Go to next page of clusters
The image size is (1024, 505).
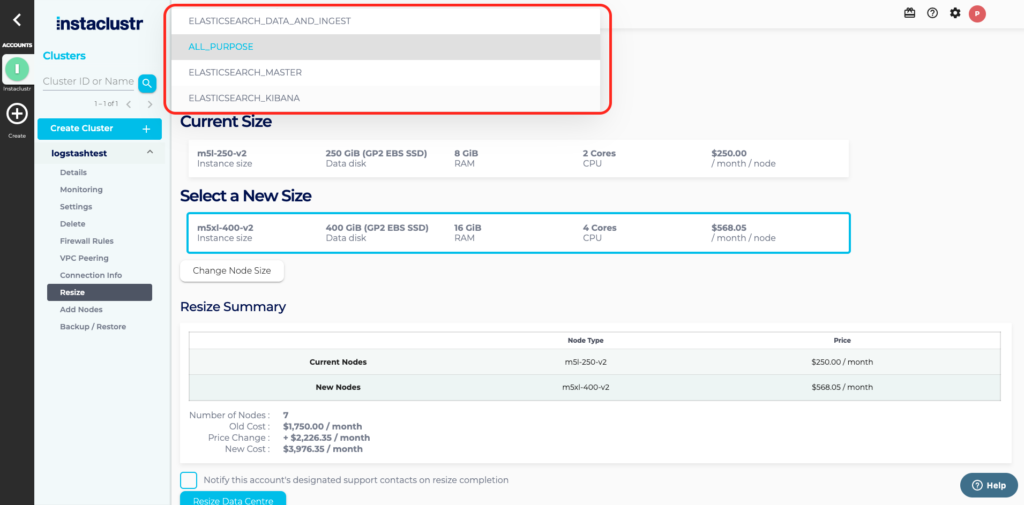point(150,104)
